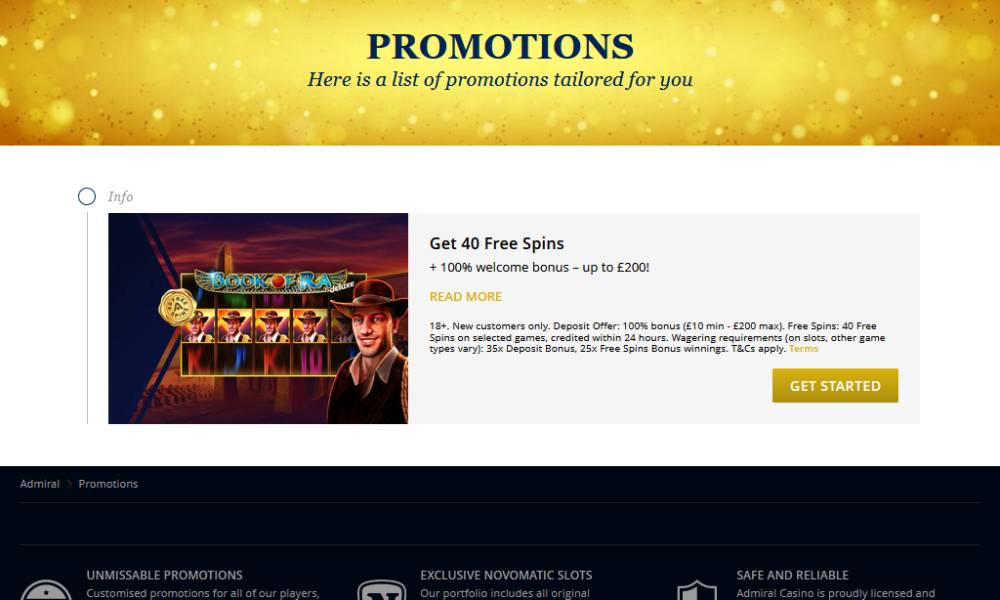Viewport: 1000px width, 600px height.
Task: Click the Book of Ra deluxe logo
Action: [274, 281]
